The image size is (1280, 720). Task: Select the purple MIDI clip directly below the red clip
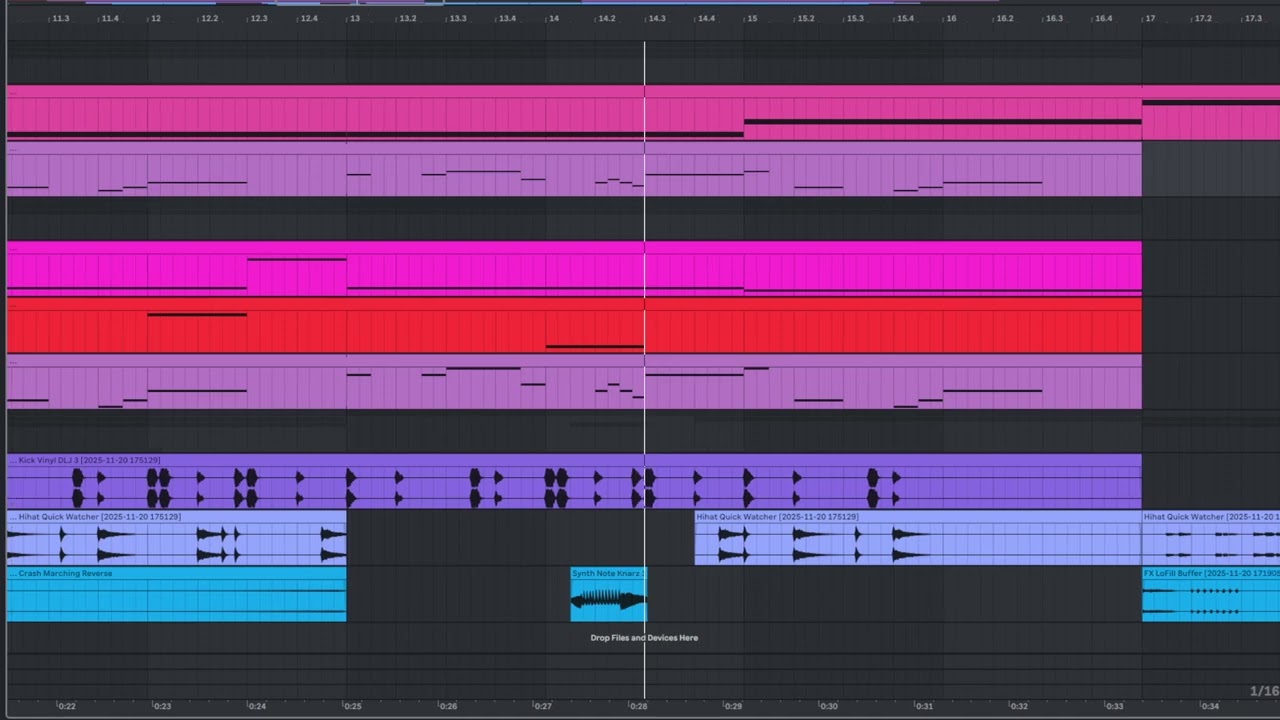tap(574, 382)
